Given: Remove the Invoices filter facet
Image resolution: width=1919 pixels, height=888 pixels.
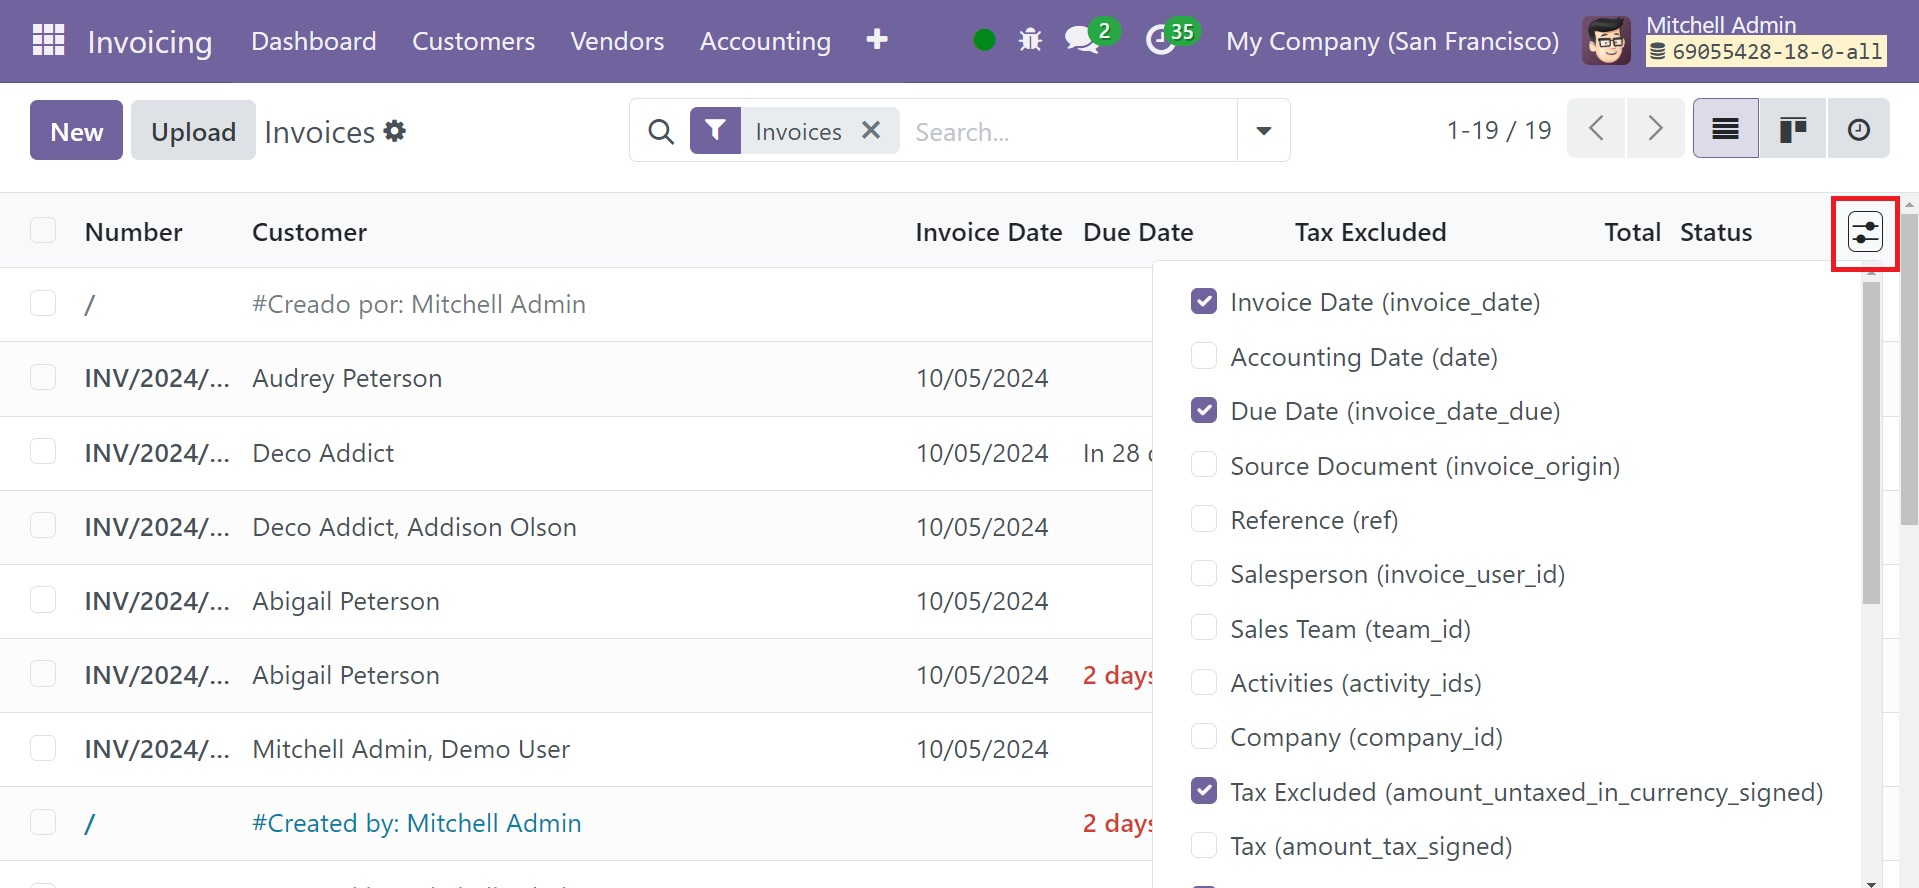Looking at the screenshot, I should [871, 130].
